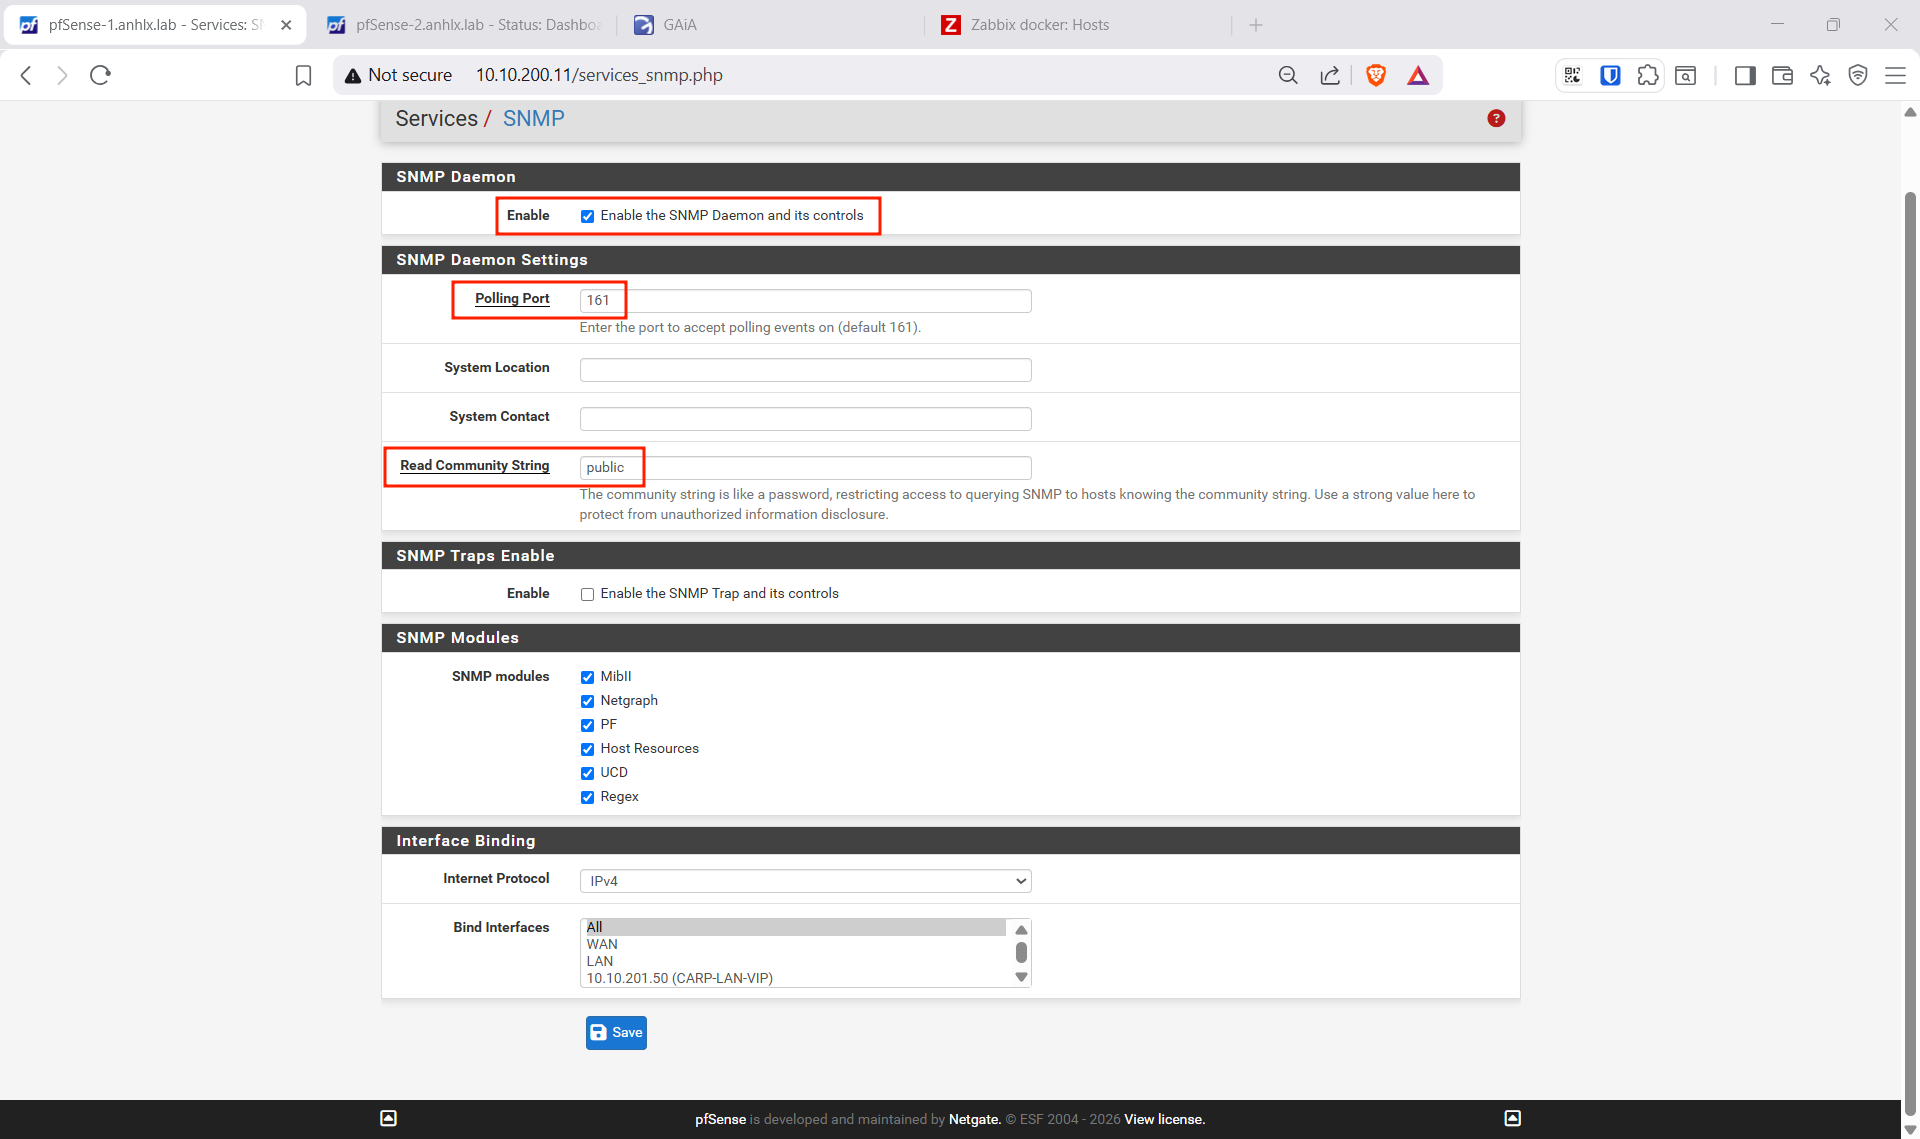Open Leo AI sparkle icon
Screen dimensions: 1920x1139
(x=1820, y=75)
